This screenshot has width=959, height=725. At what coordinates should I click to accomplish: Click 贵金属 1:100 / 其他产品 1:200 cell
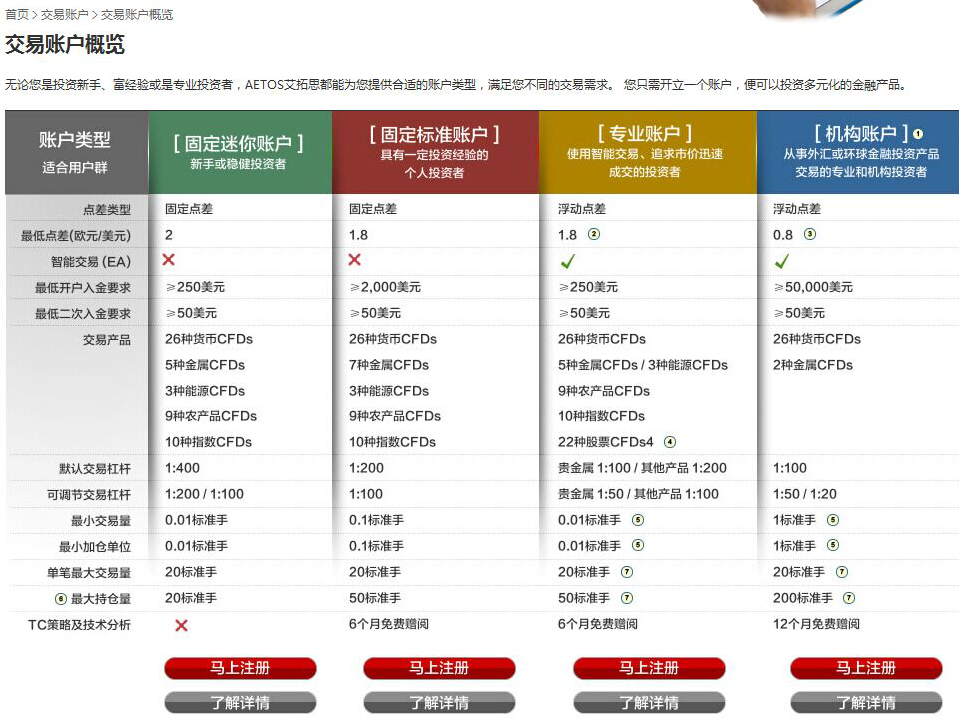[x=642, y=468]
